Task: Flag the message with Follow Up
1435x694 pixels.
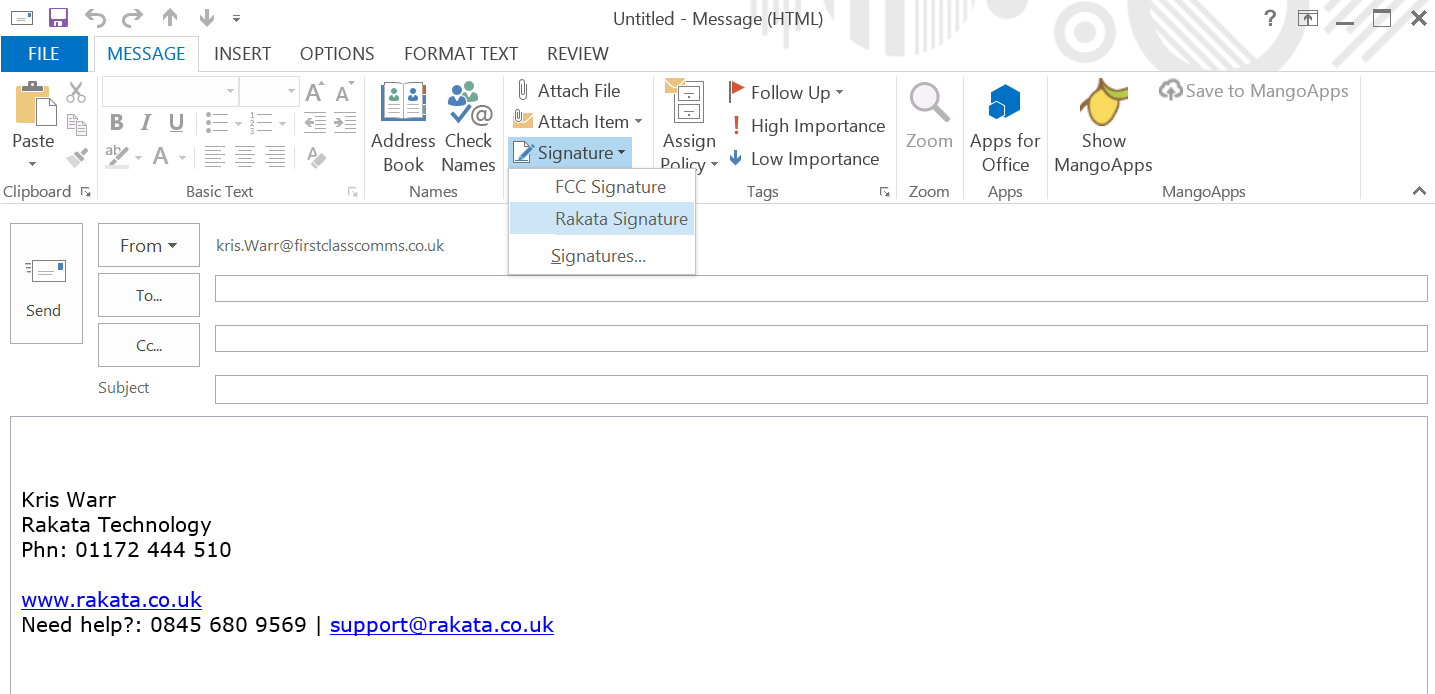Action: (x=786, y=93)
